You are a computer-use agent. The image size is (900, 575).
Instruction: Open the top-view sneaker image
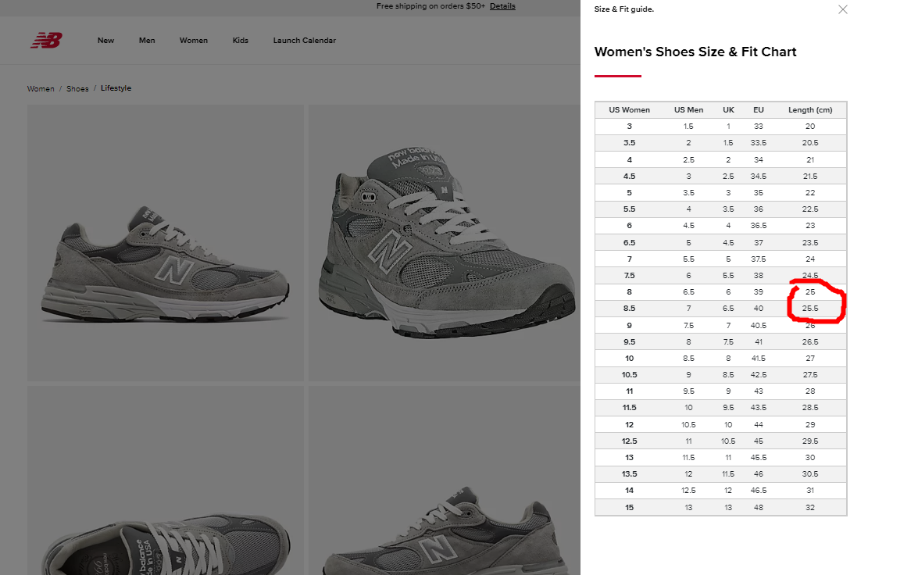click(x=165, y=480)
